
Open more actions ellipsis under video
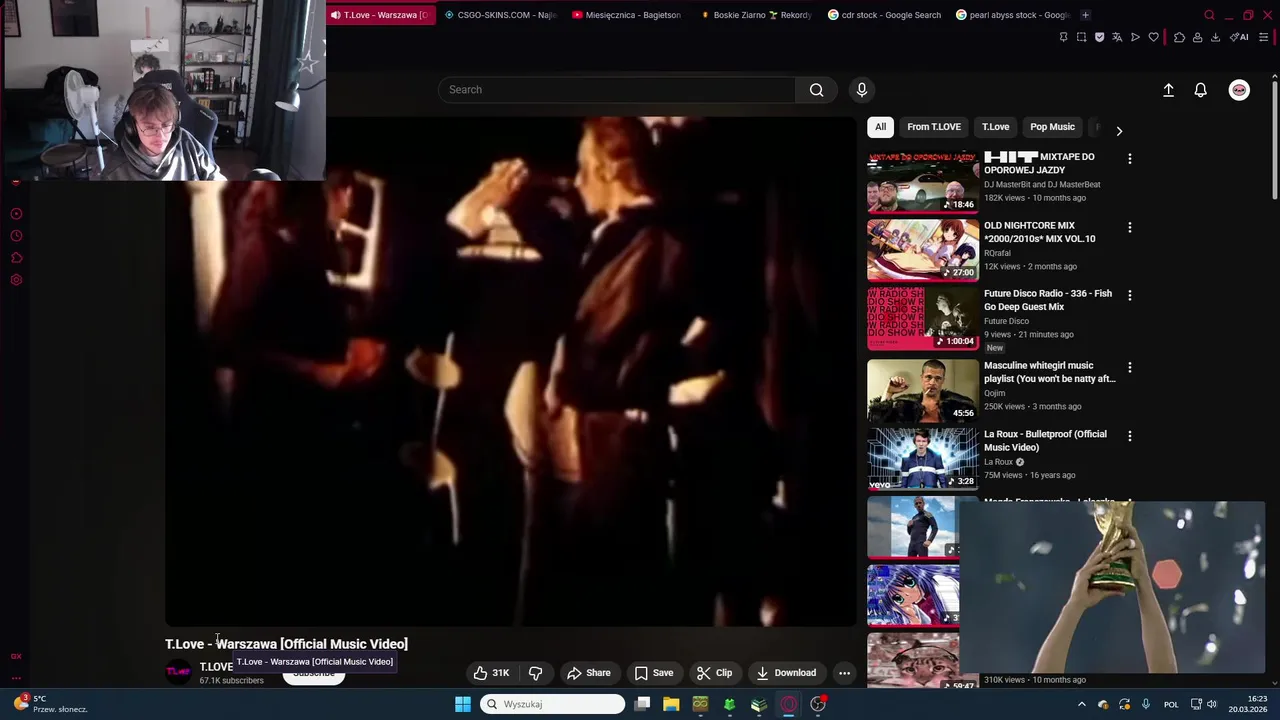pyautogui.click(x=844, y=673)
